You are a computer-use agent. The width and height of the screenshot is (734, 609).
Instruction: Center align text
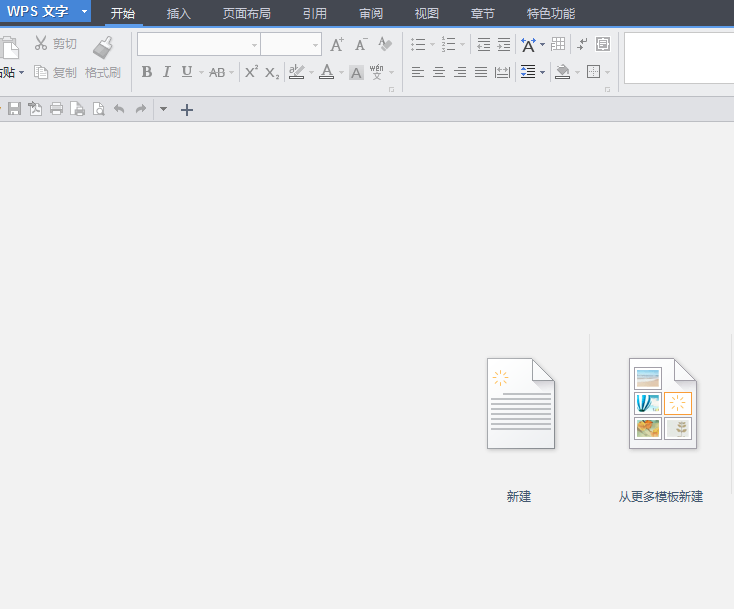(439, 72)
